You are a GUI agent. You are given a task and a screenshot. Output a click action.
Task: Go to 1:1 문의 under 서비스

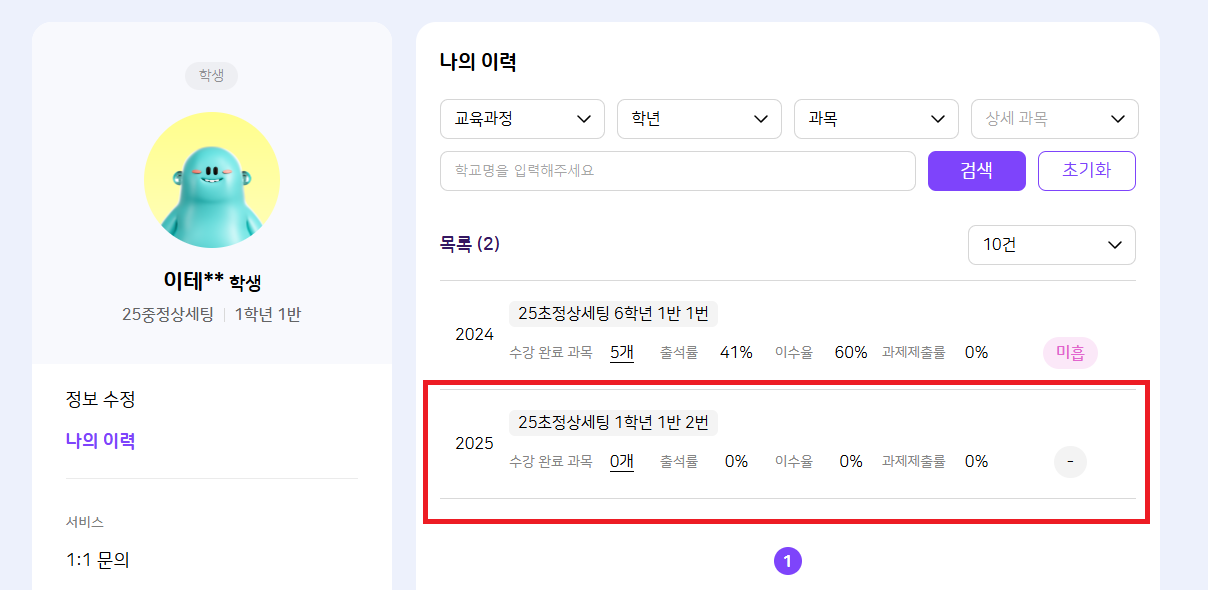(x=98, y=560)
